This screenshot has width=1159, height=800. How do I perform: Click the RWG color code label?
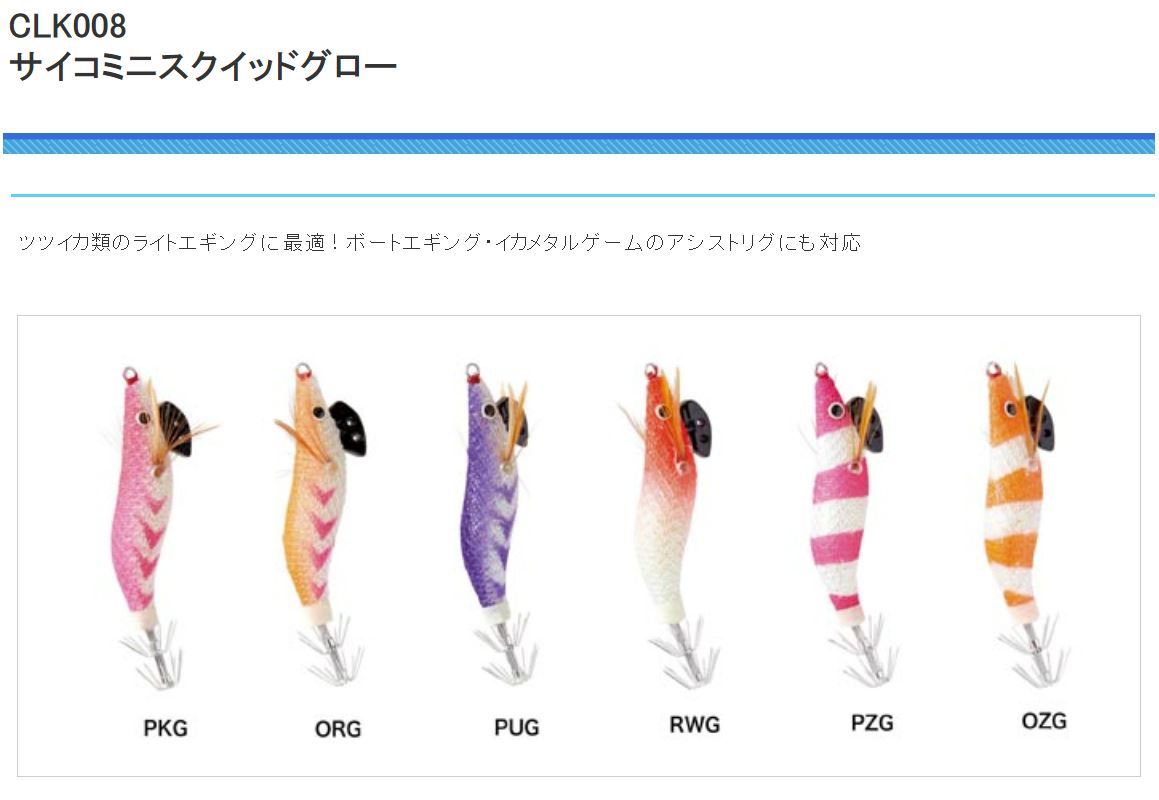tap(695, 725)
